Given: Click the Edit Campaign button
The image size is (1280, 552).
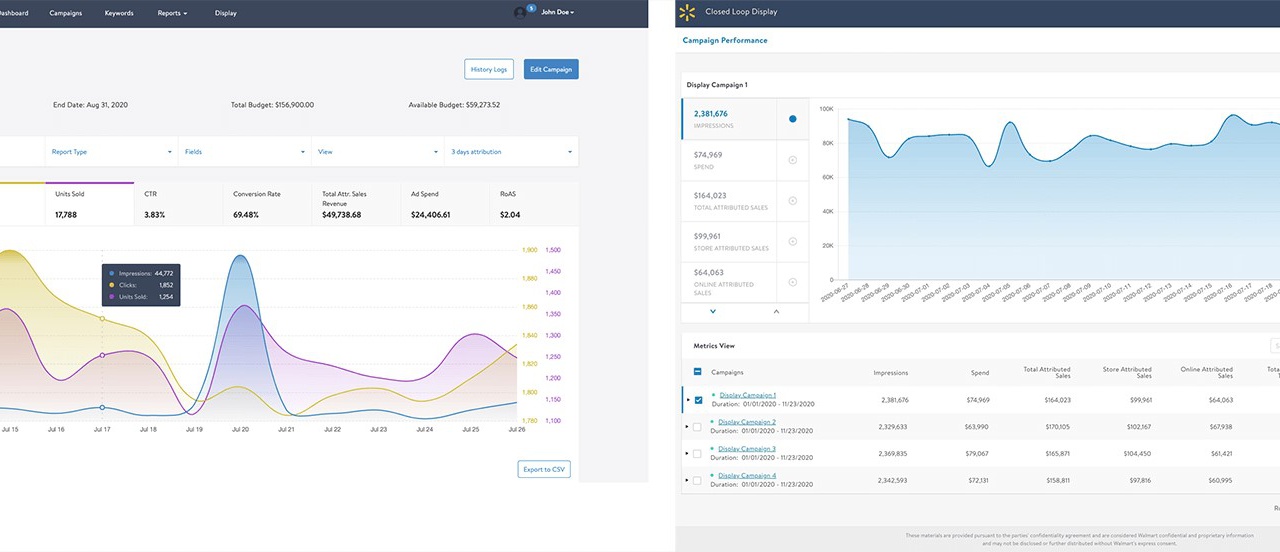Looking at the screenshot, I should [x=551, y=69].
